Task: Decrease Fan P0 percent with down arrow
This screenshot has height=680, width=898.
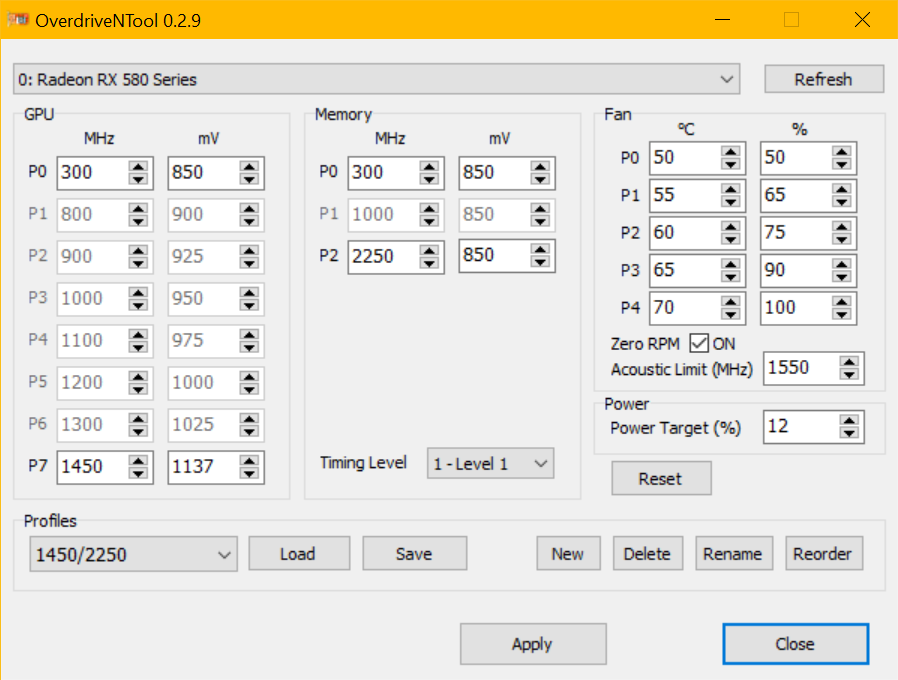Action: click(841, 164)
